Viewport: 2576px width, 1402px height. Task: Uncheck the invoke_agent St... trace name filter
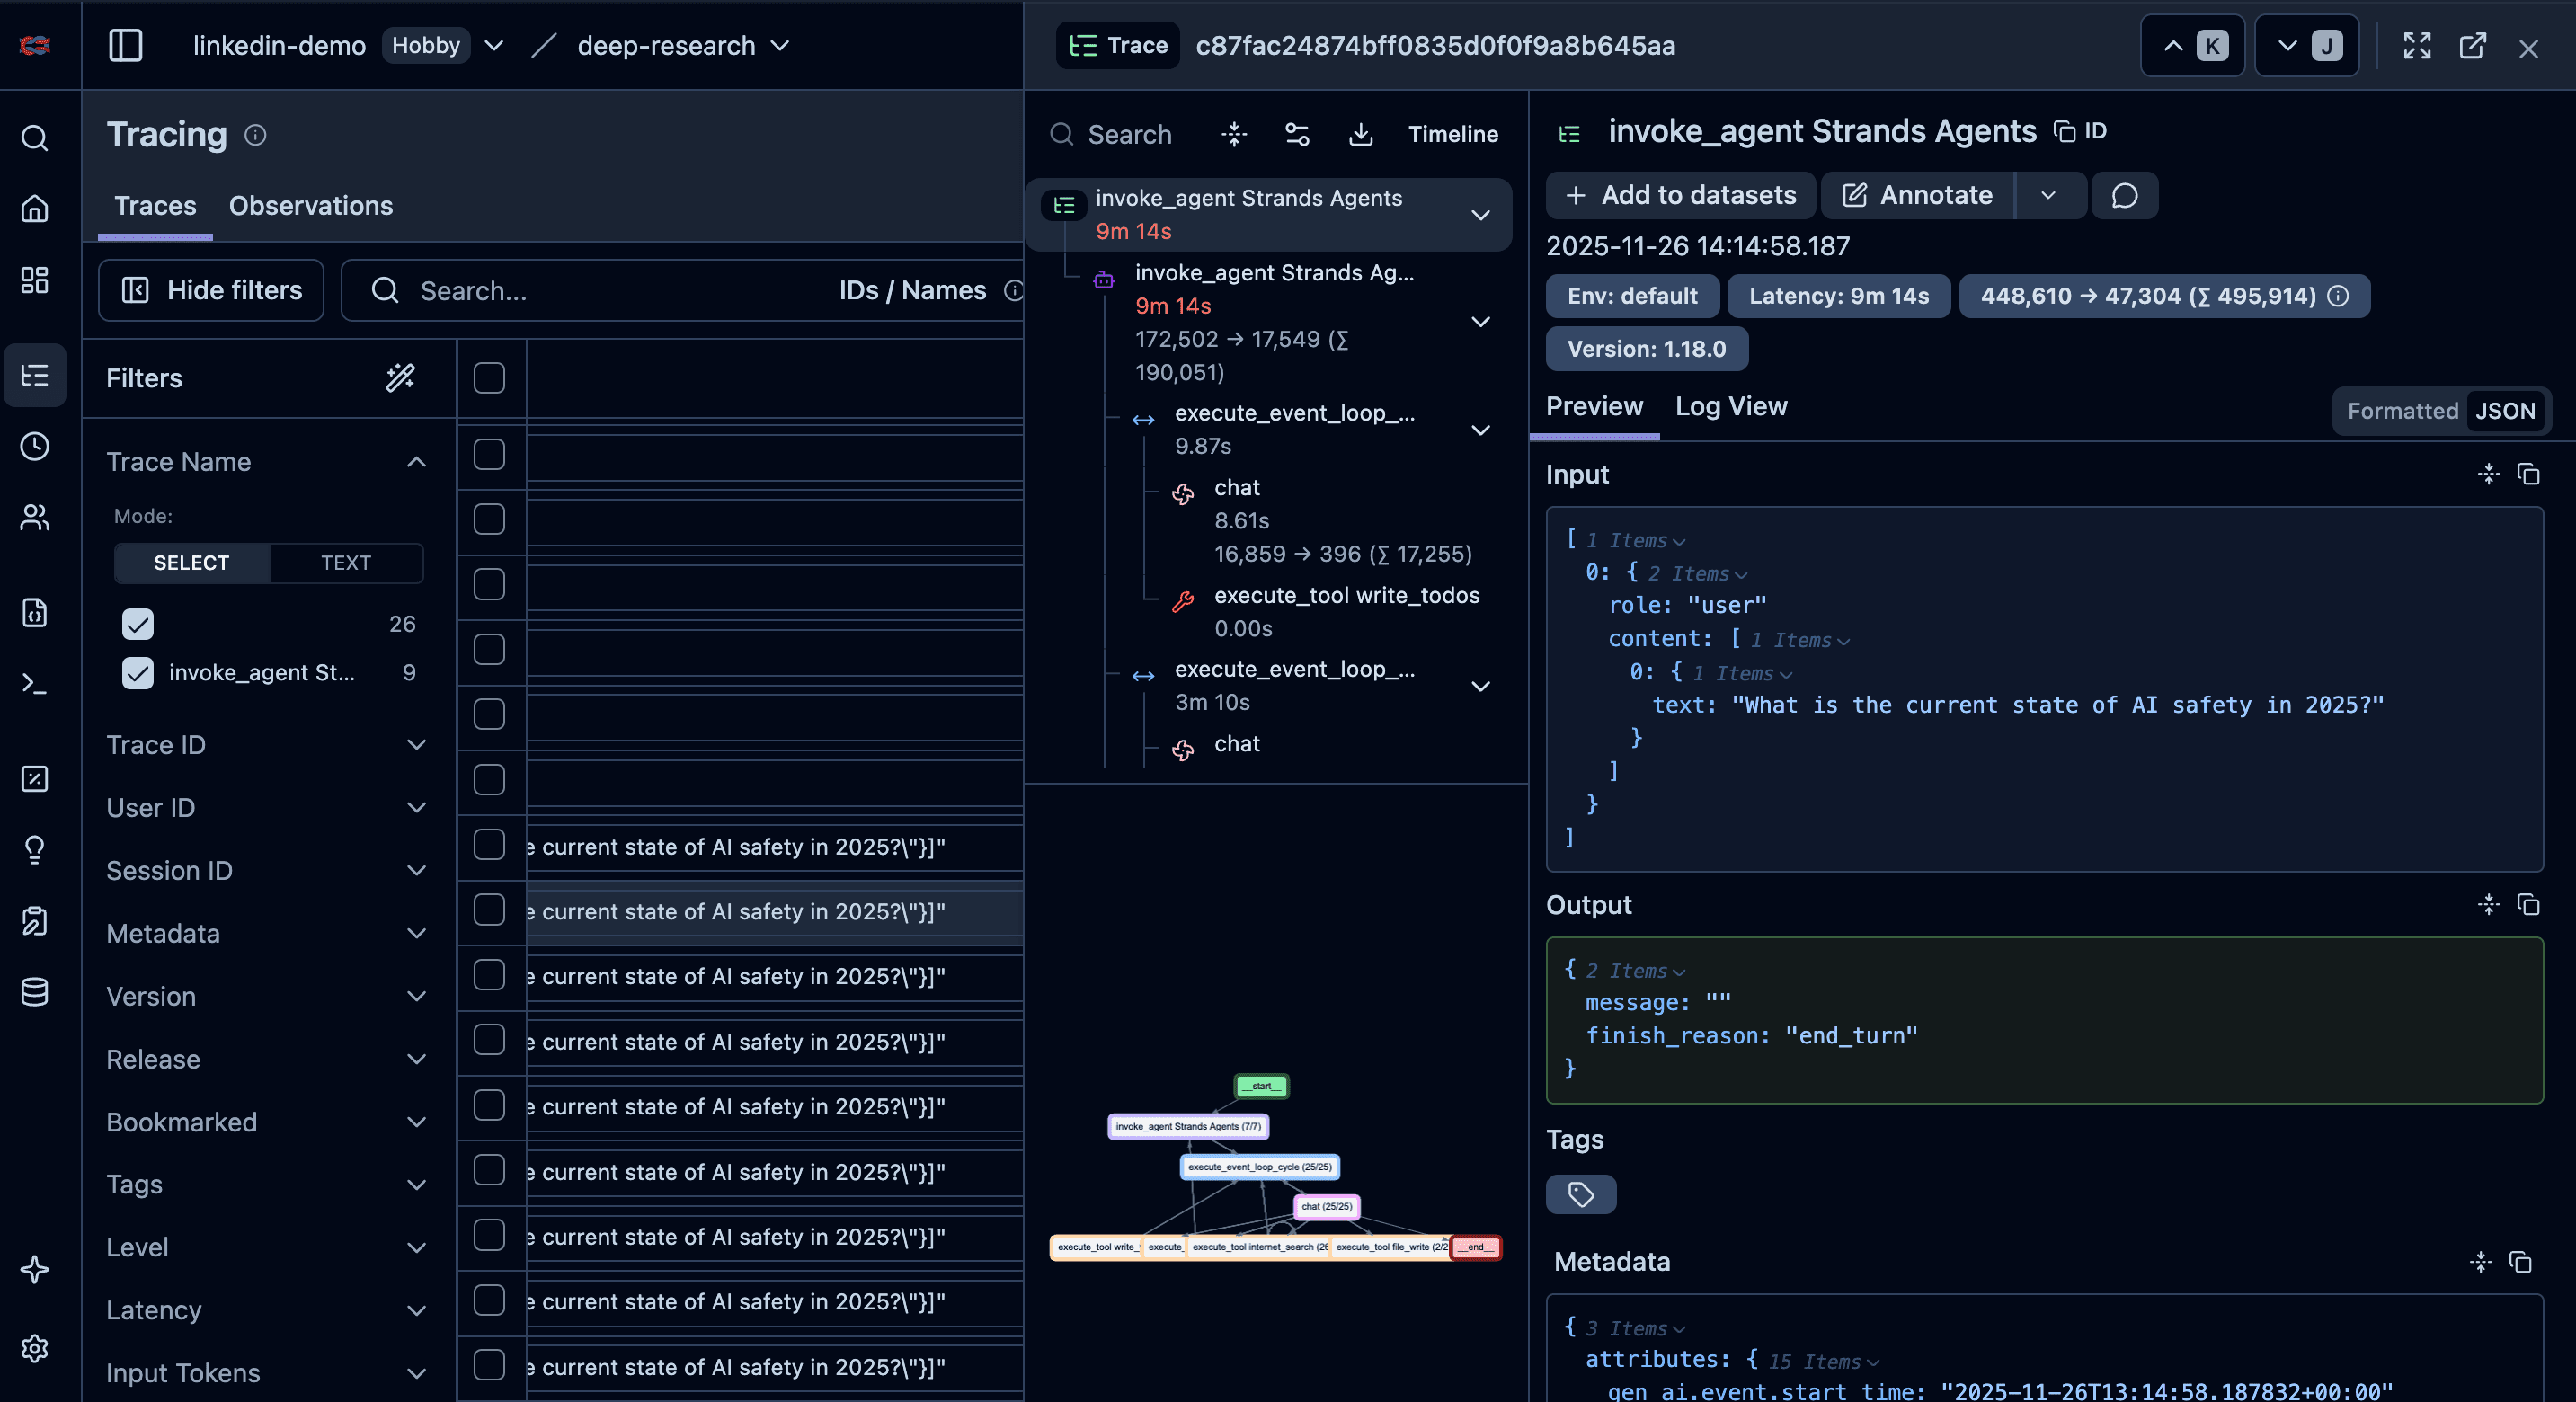138,673
